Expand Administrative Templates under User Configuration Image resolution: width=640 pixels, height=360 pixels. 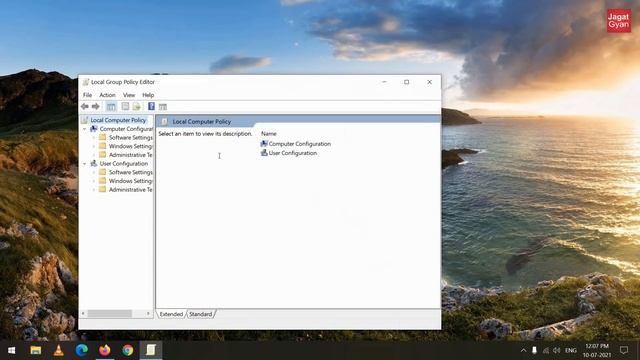pyautogui.click(x=94, y=190)
